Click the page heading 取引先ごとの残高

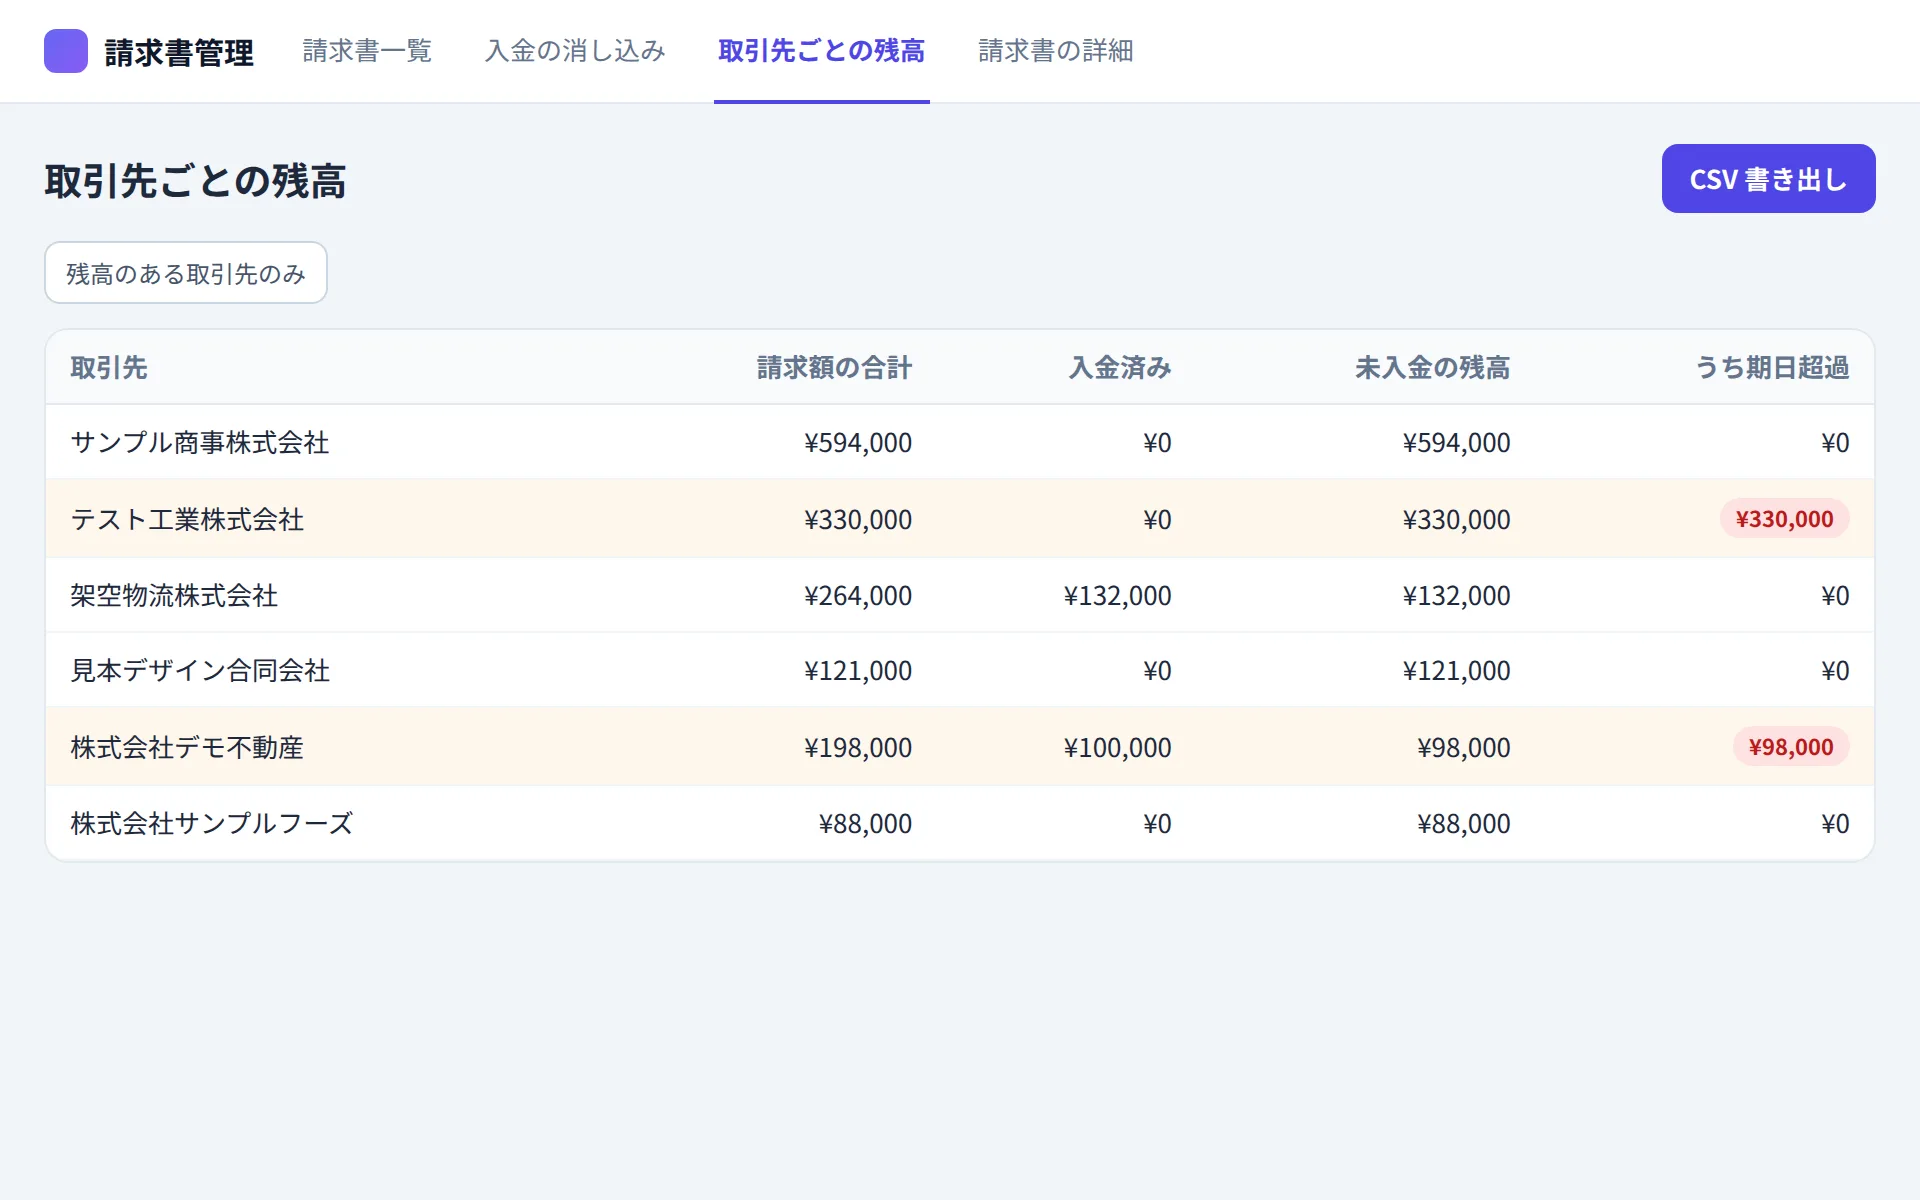point(195,181)
